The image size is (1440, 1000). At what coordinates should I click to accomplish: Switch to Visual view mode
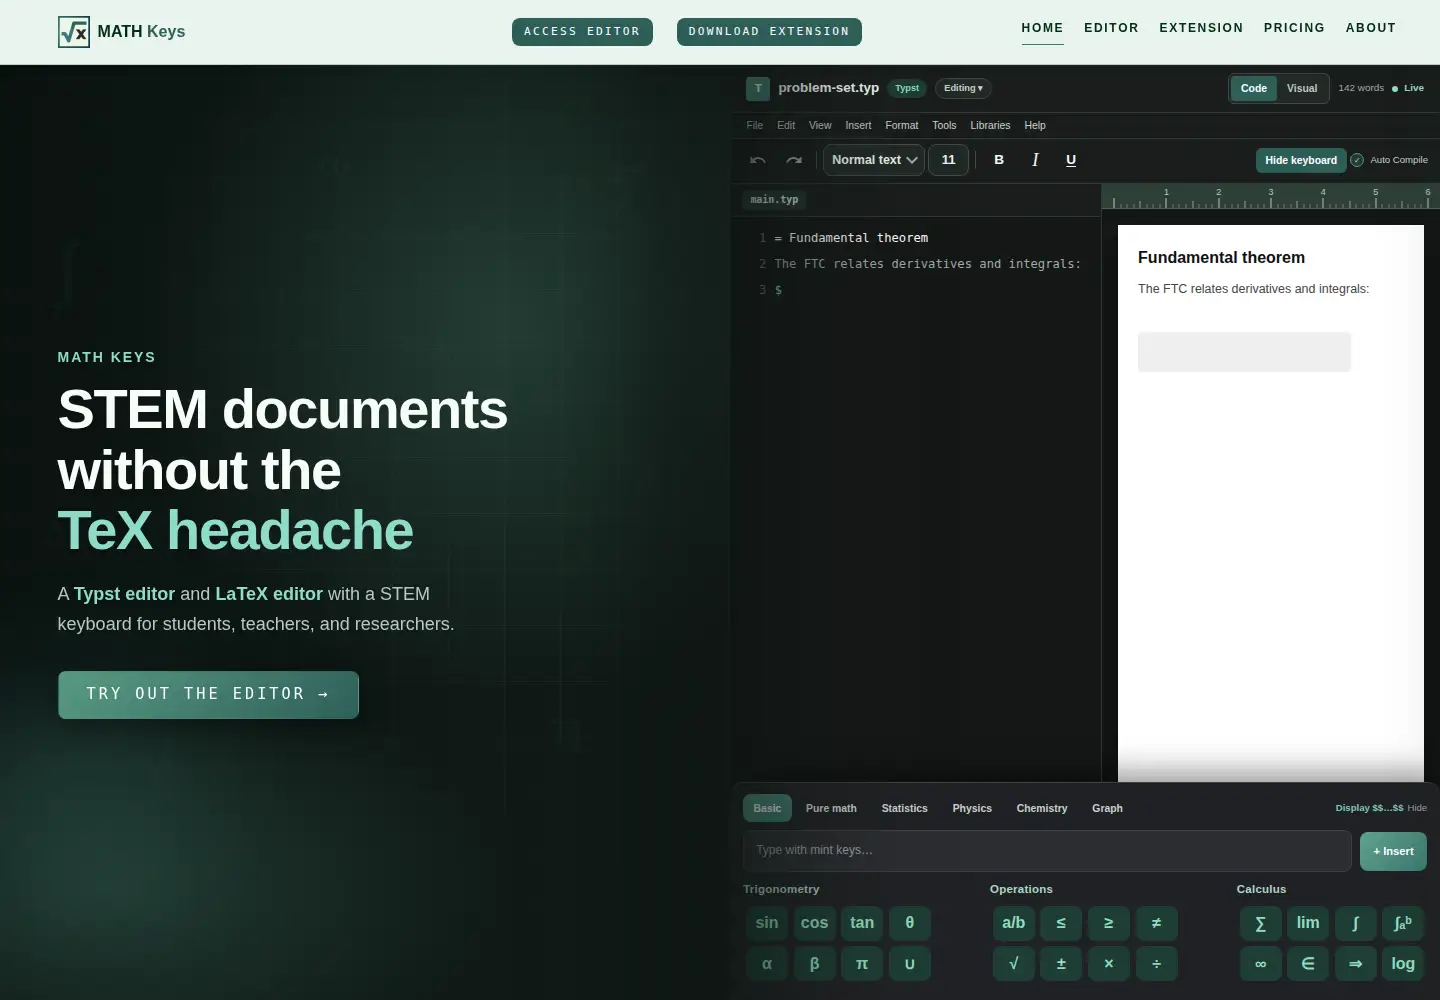(x=1302, y=89)
